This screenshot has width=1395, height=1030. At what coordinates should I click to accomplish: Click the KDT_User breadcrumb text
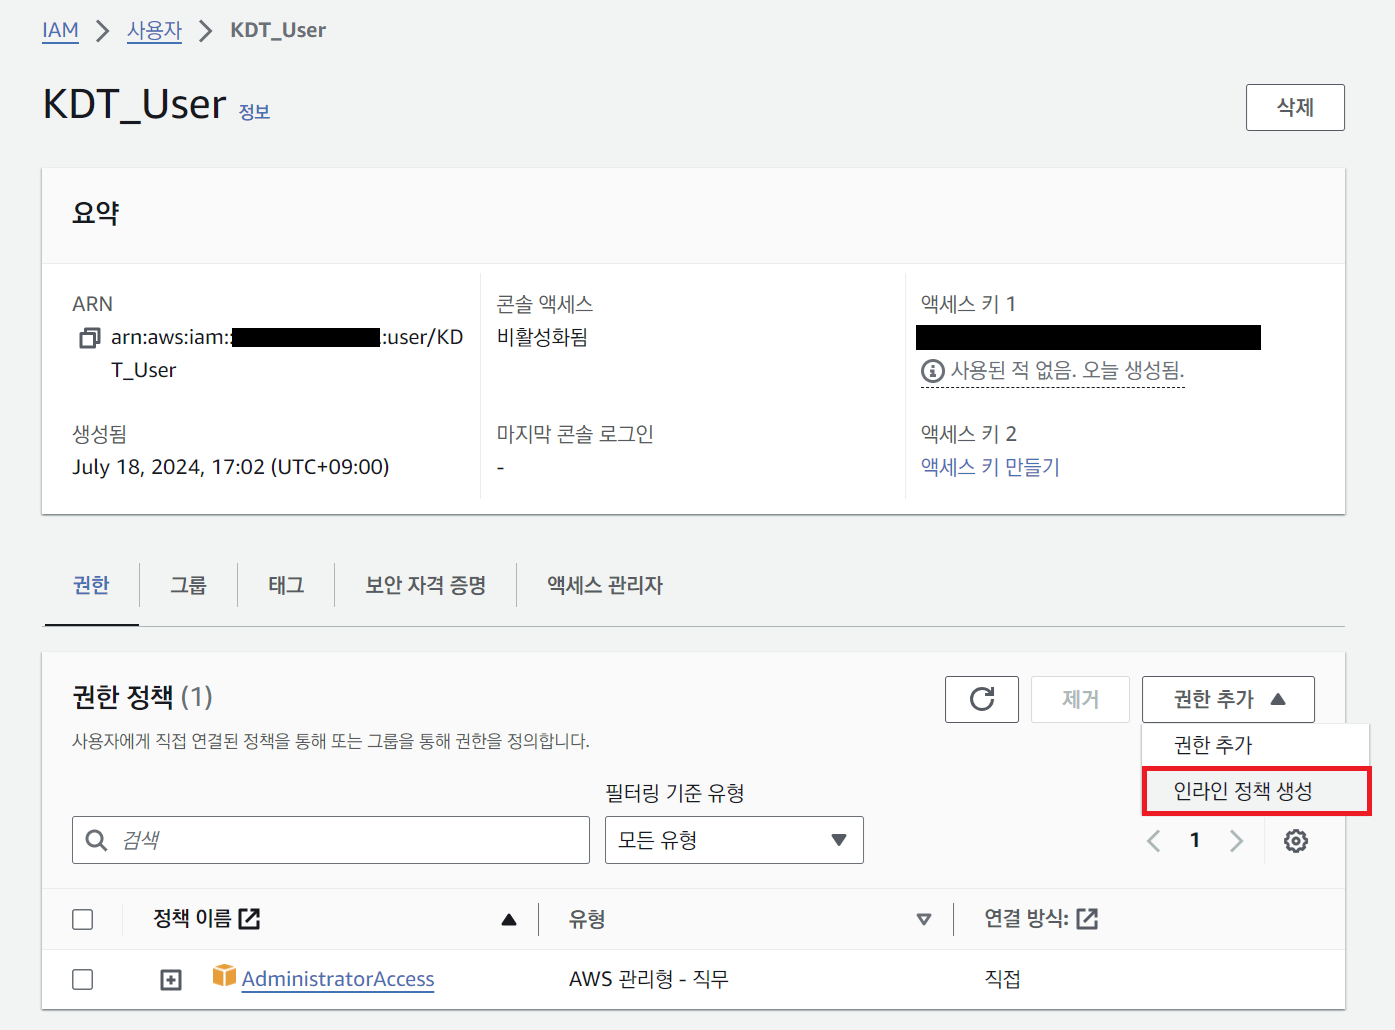click(278, 30)
